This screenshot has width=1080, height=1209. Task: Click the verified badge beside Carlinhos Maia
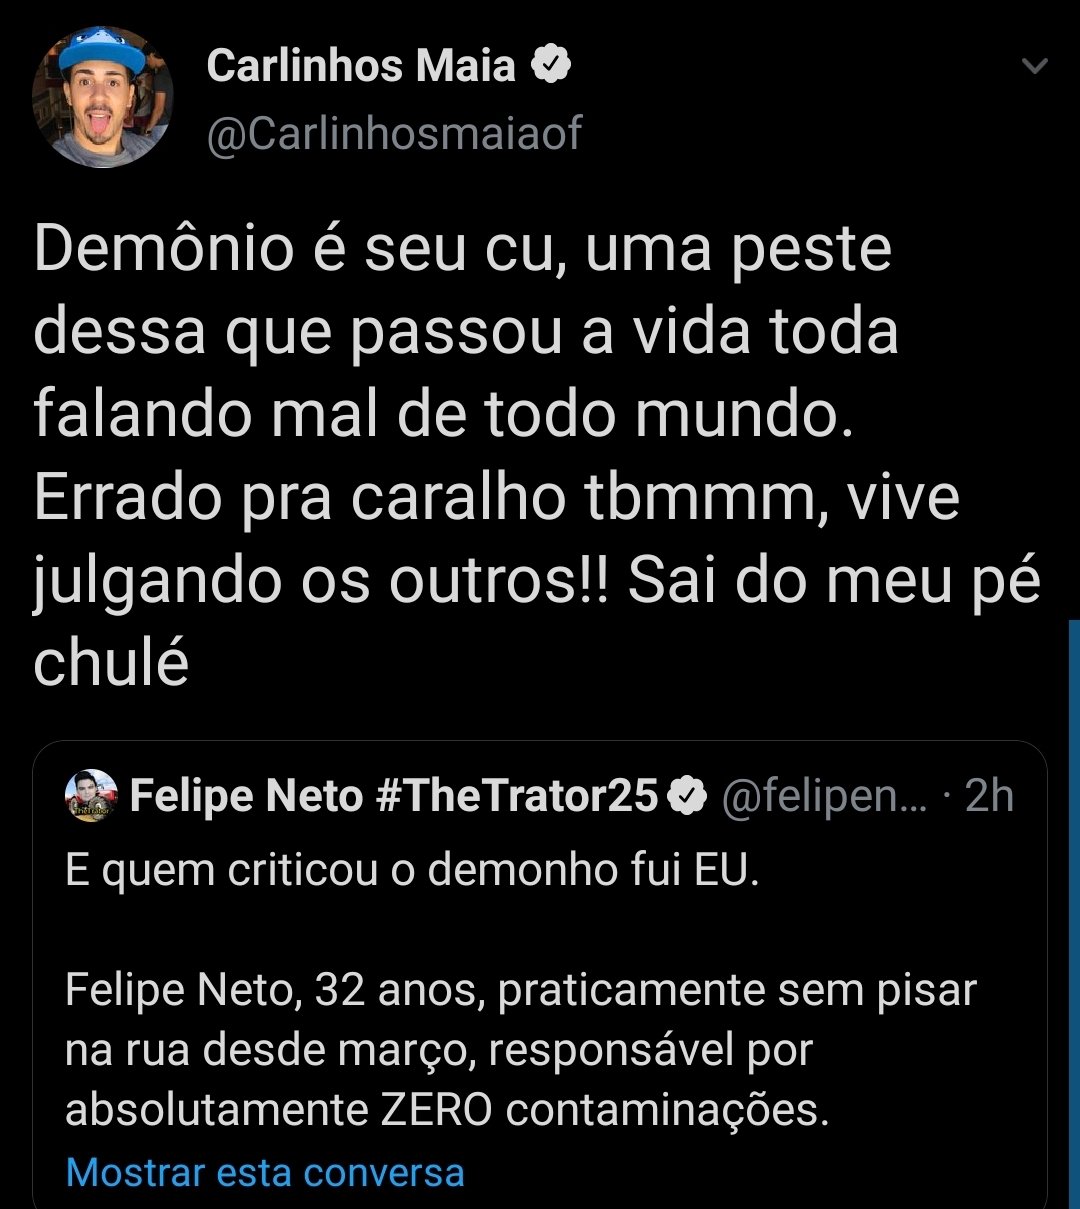tap(550, 67)
